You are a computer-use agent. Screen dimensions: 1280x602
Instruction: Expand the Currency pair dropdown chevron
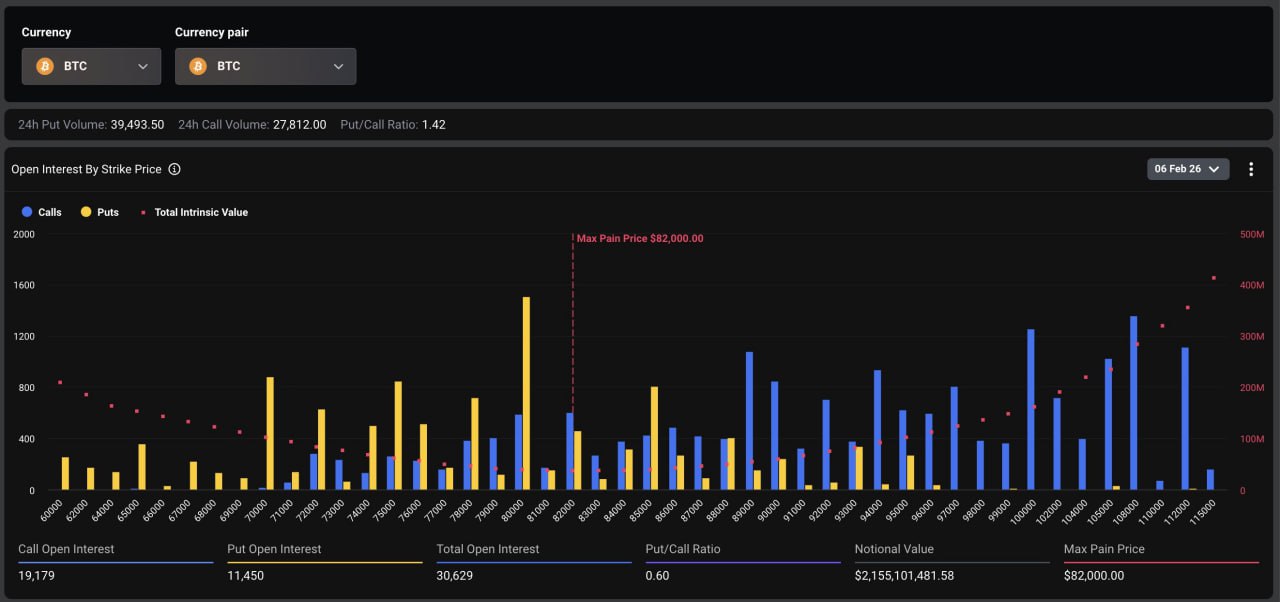[338, 66]
